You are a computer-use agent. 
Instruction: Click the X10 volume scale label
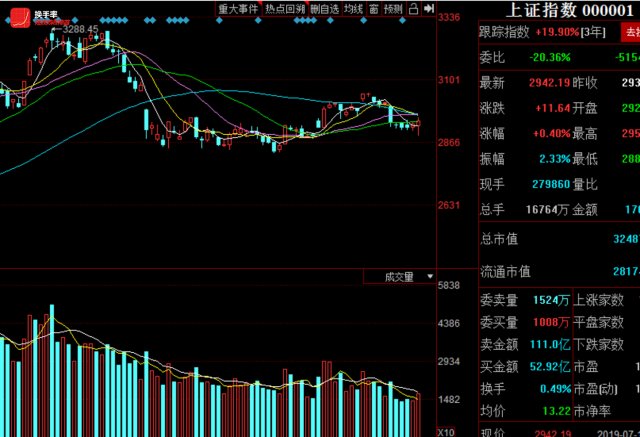tap(446, 433)
